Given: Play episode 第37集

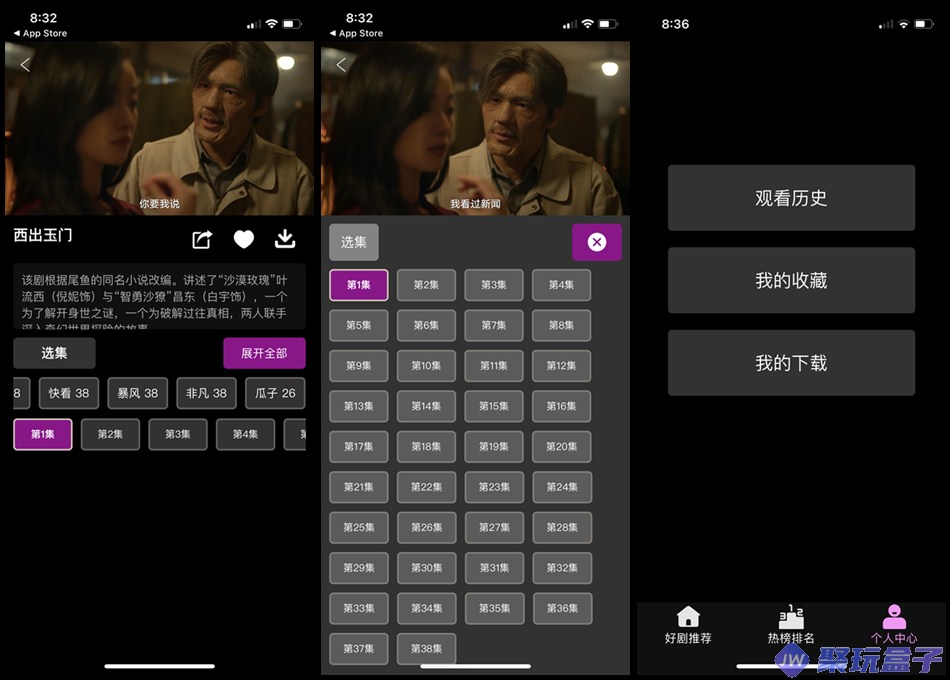Looking at the screenshot, I should (x=359, y=649).
